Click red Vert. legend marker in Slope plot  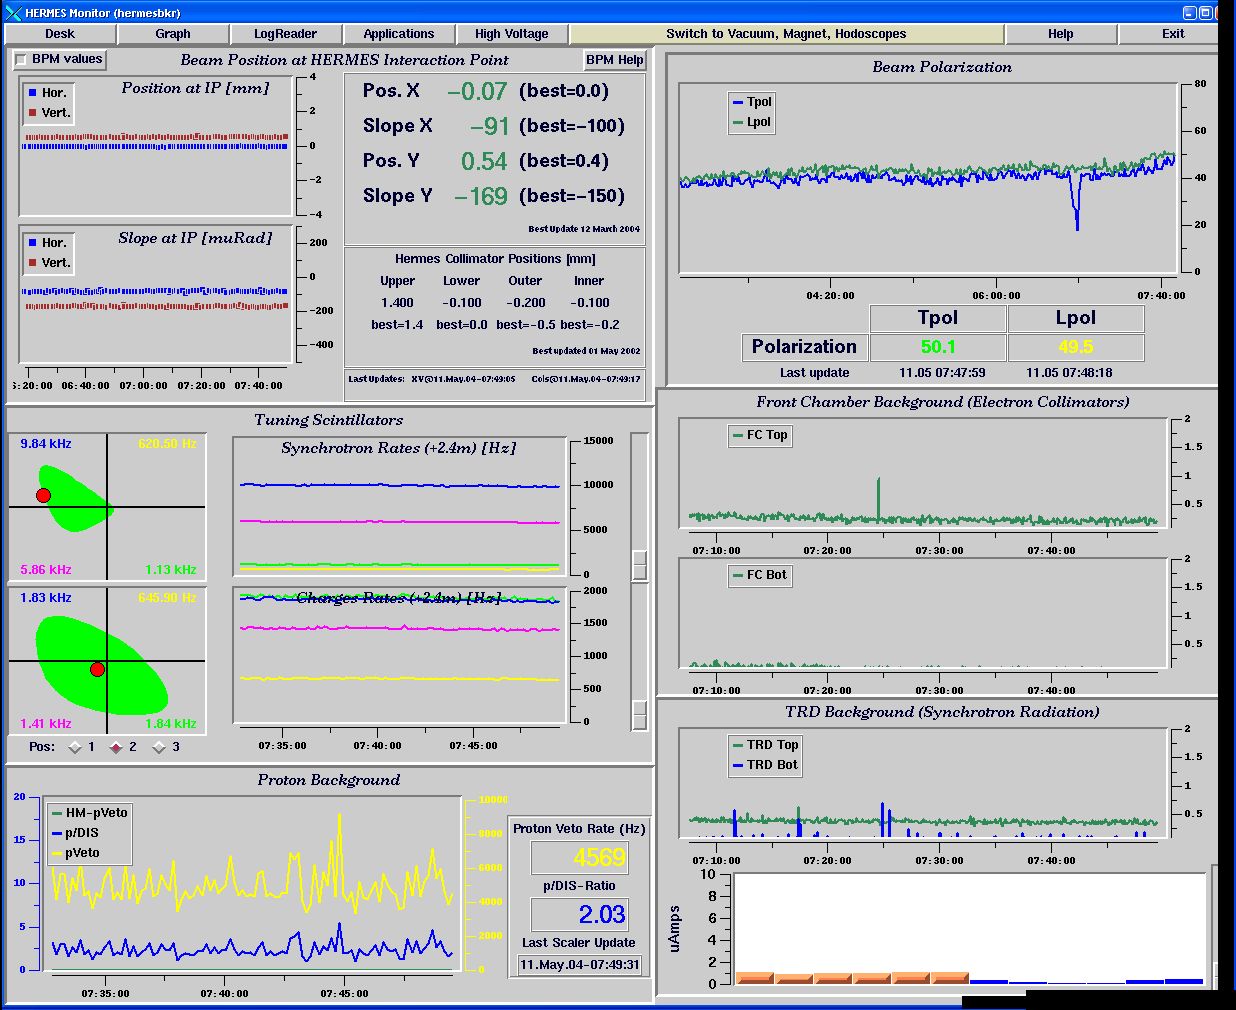click(33, 263)
